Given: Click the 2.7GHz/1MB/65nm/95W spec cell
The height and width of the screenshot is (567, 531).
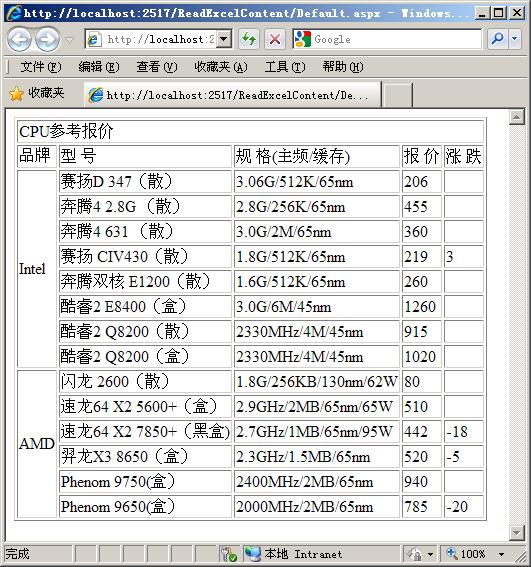Looking at the screenshot, I should coord(317,431).
